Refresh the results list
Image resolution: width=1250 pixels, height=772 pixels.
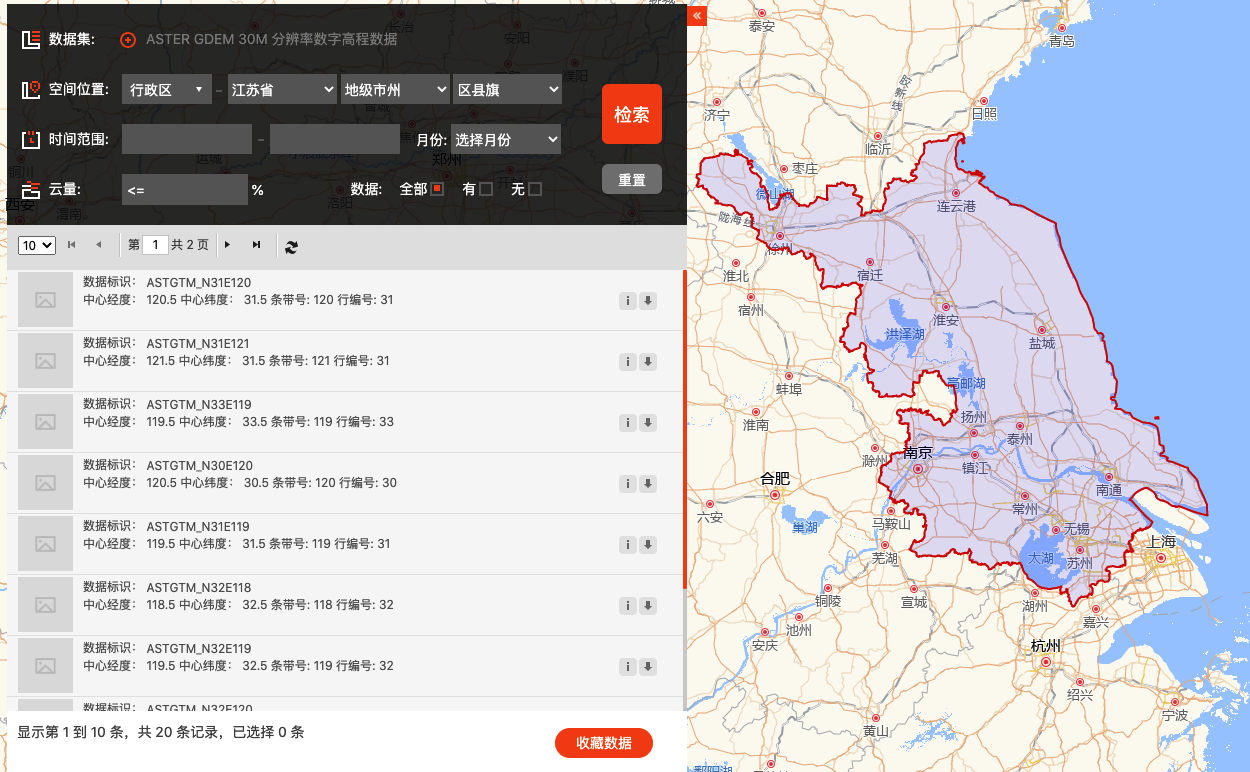click(291, 246)
